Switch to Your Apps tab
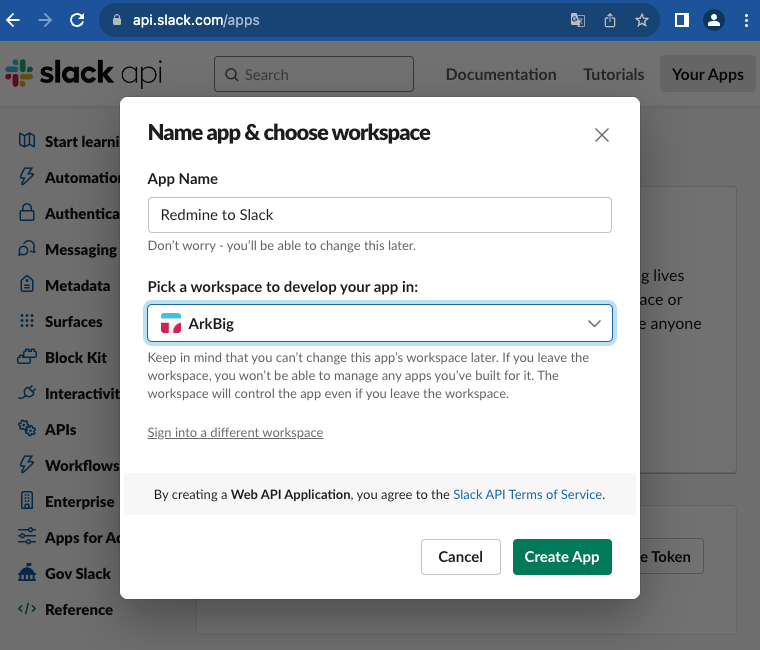This screenshot has height=650, width=760. click(x=708, y=74)
